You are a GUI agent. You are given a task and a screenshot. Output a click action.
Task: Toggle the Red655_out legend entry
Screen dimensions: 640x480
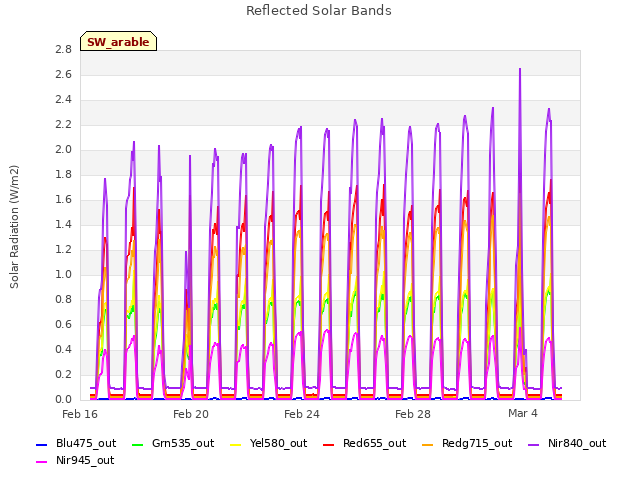(364, 443)
